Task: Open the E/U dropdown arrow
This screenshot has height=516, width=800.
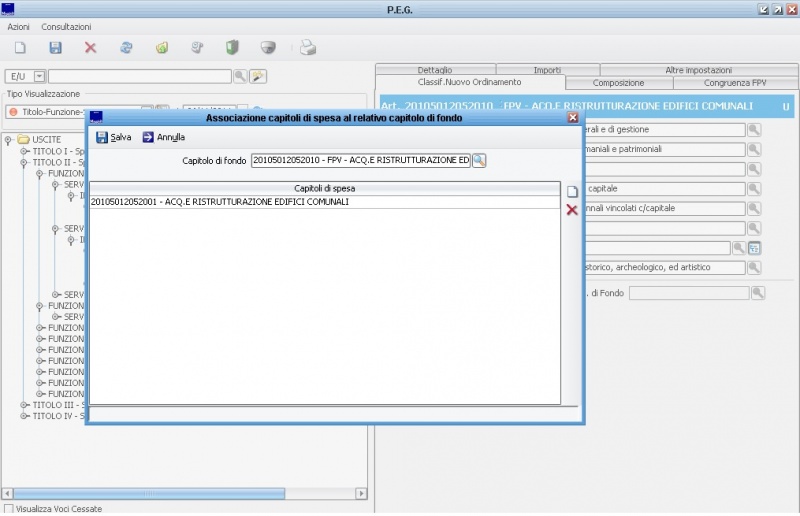Action: click(x=39, y=77)
